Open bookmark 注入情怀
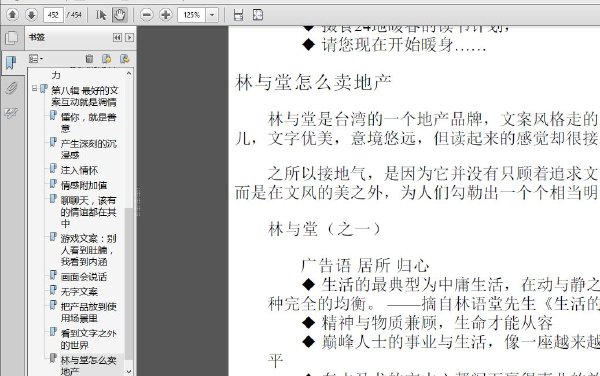The height and width of the screenshot is (376, 600). coord(79,170)
